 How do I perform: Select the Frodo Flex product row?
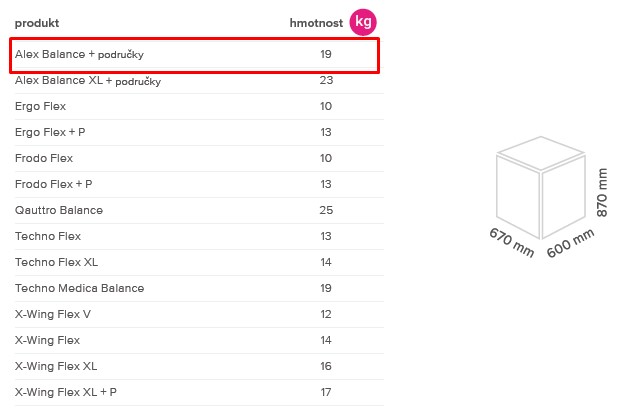coord(199,159)
